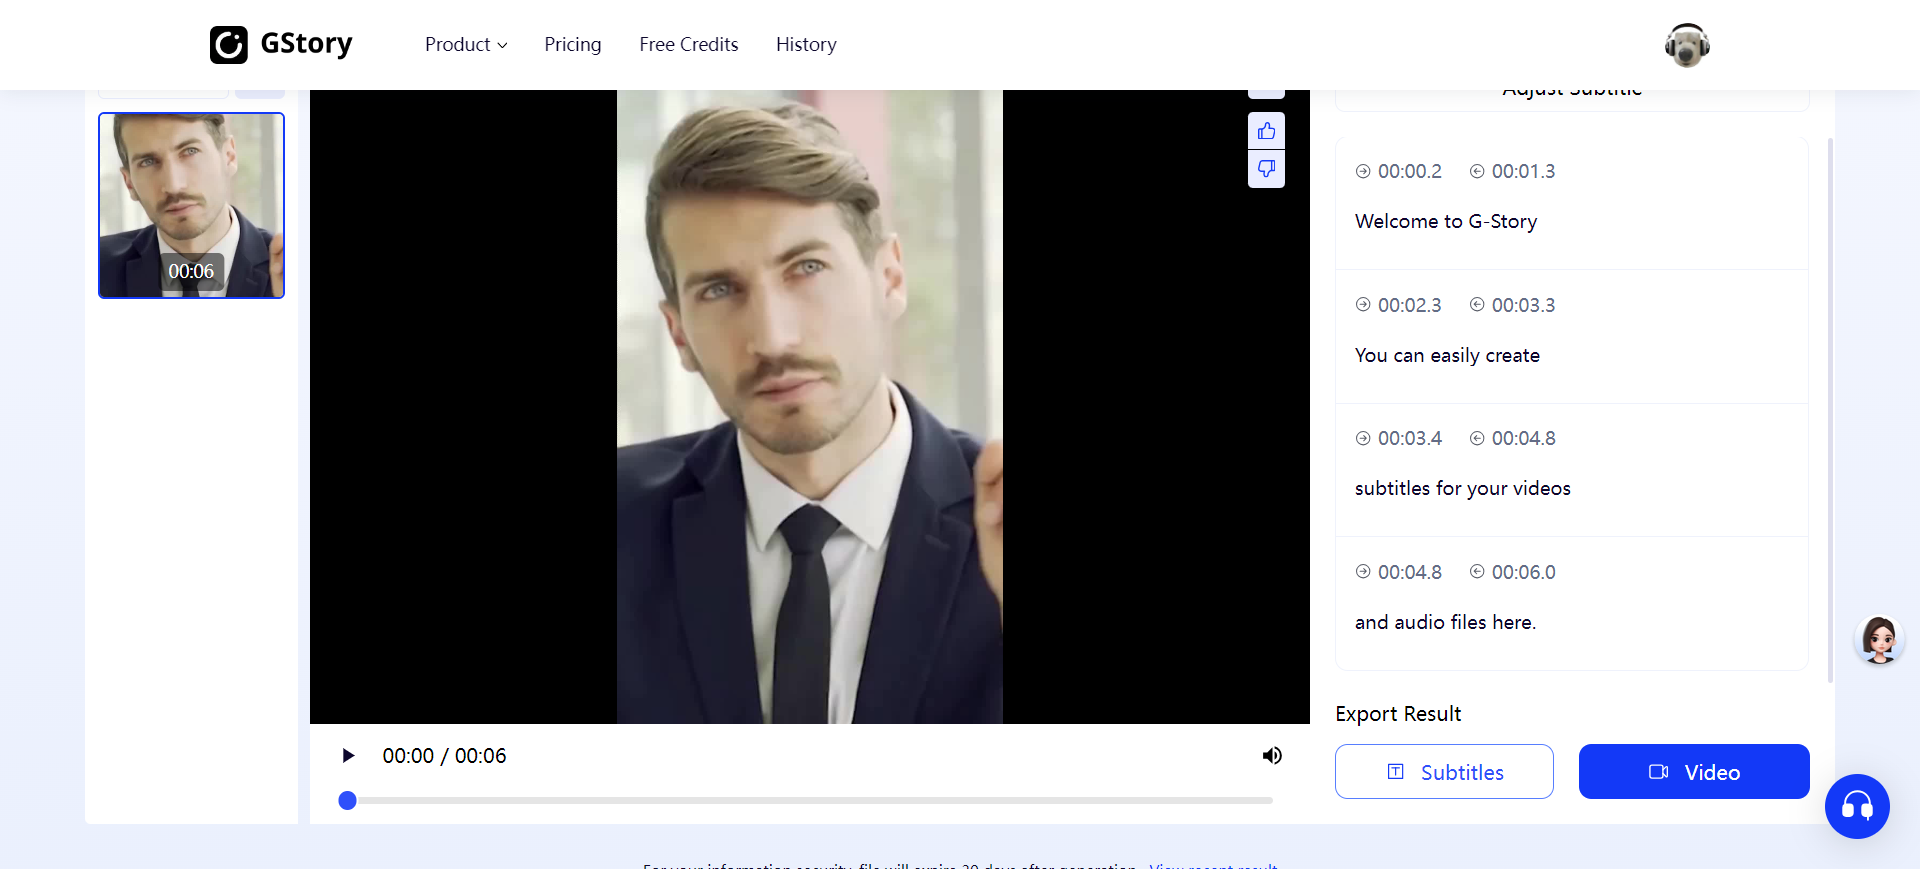Open the assistant avatar chat

point(1879,640)
